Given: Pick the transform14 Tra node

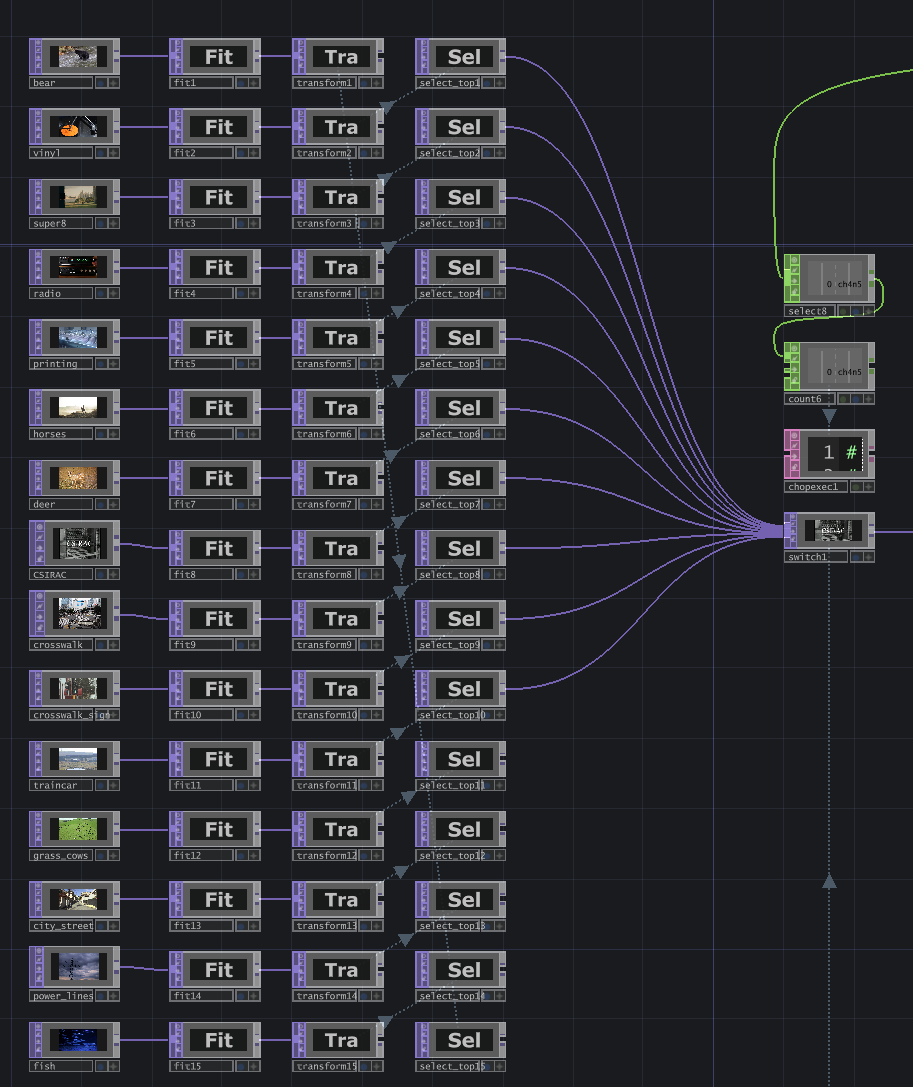Looking at the screenshot, I should pos(341,970).
